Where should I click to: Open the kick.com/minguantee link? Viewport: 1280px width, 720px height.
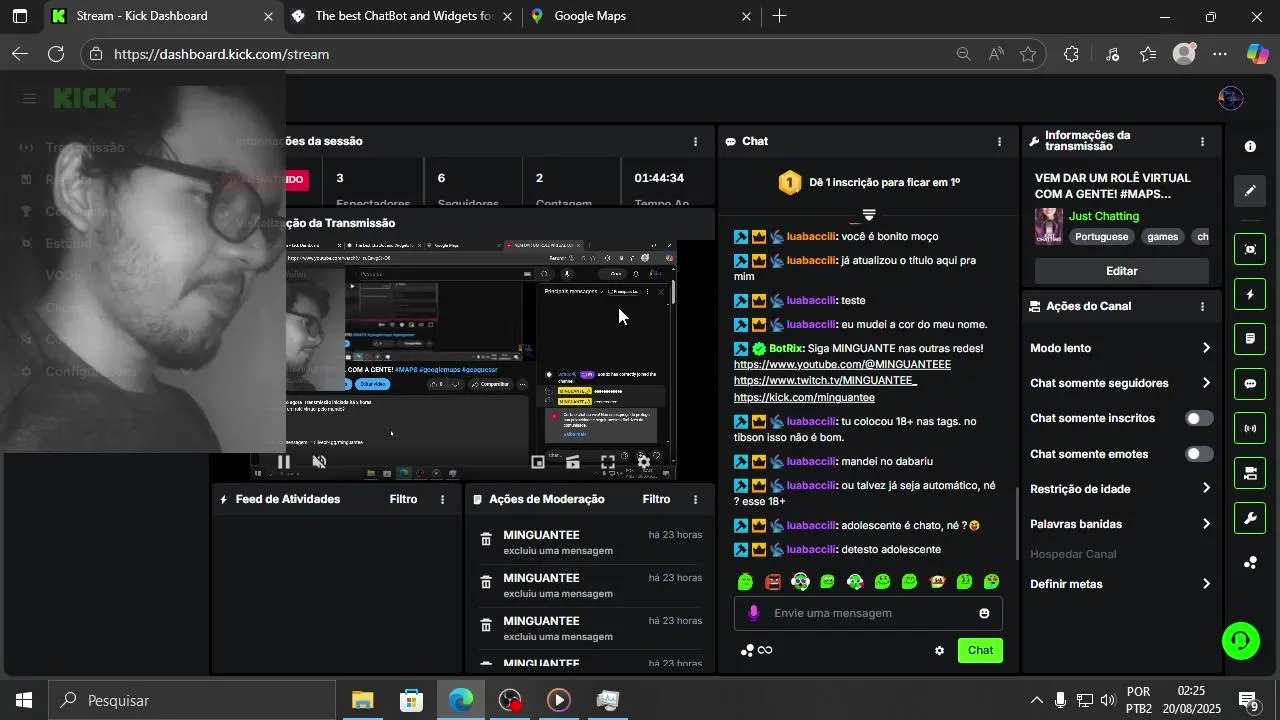[x=804, y=398]
